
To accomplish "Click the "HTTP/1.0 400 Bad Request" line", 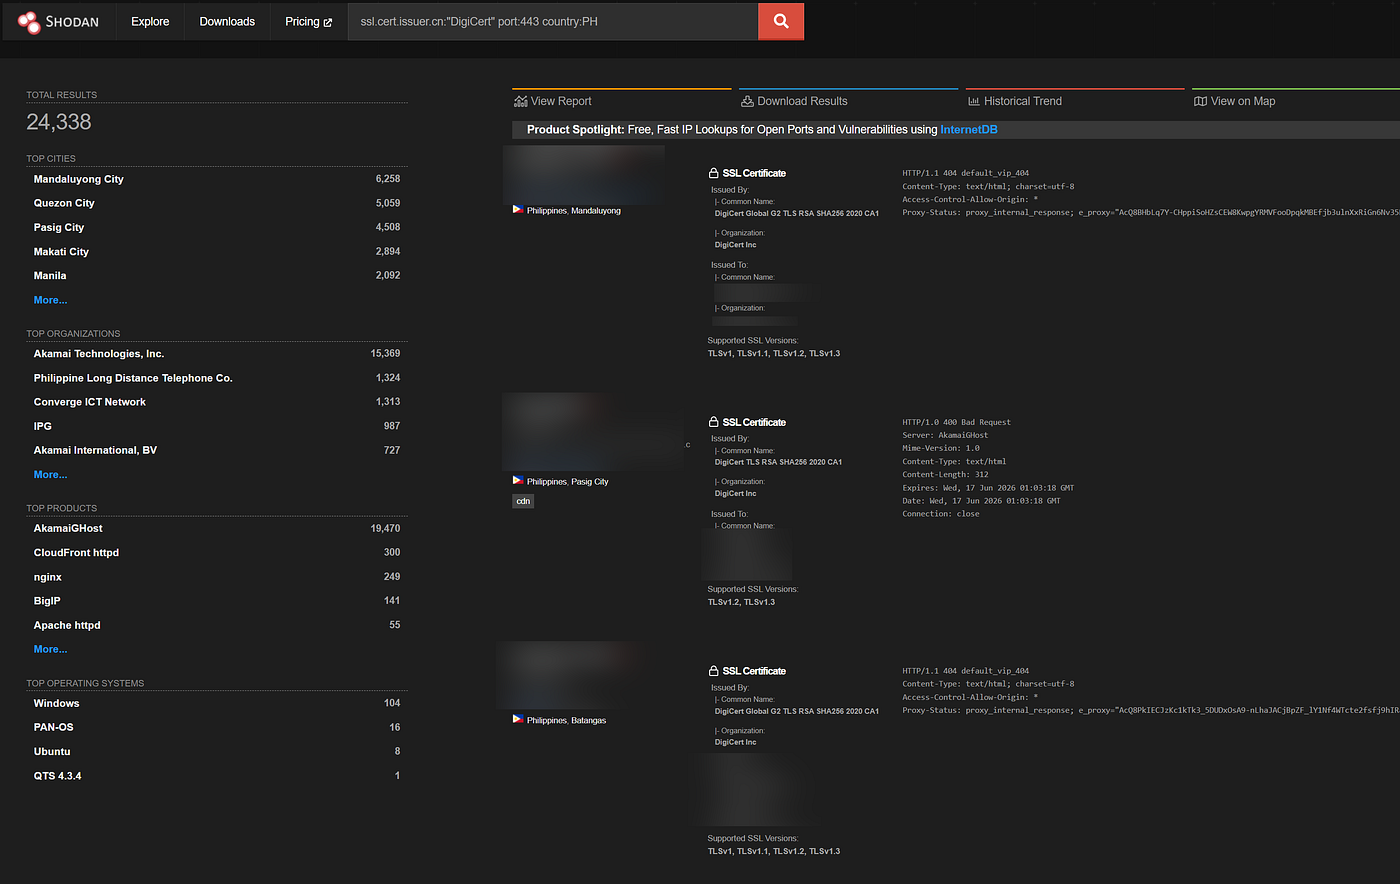I will pos(957,422).
